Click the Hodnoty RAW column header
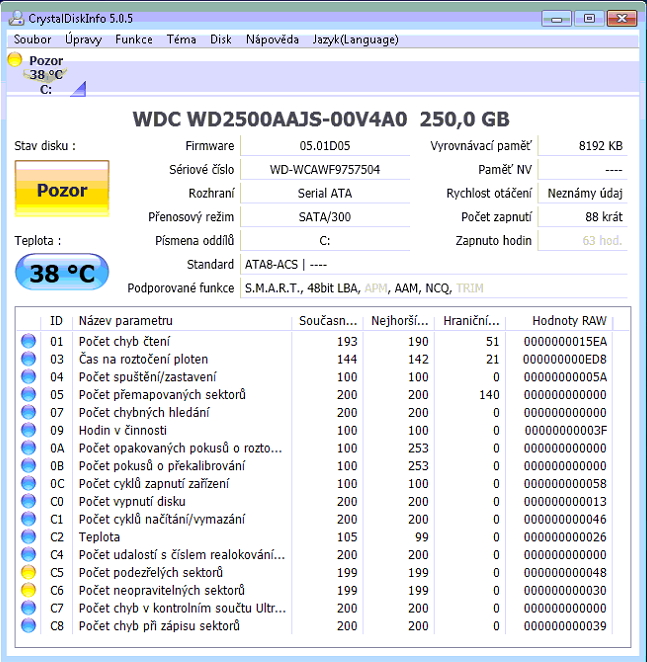 pyautogui.click(x=570, y=321)
